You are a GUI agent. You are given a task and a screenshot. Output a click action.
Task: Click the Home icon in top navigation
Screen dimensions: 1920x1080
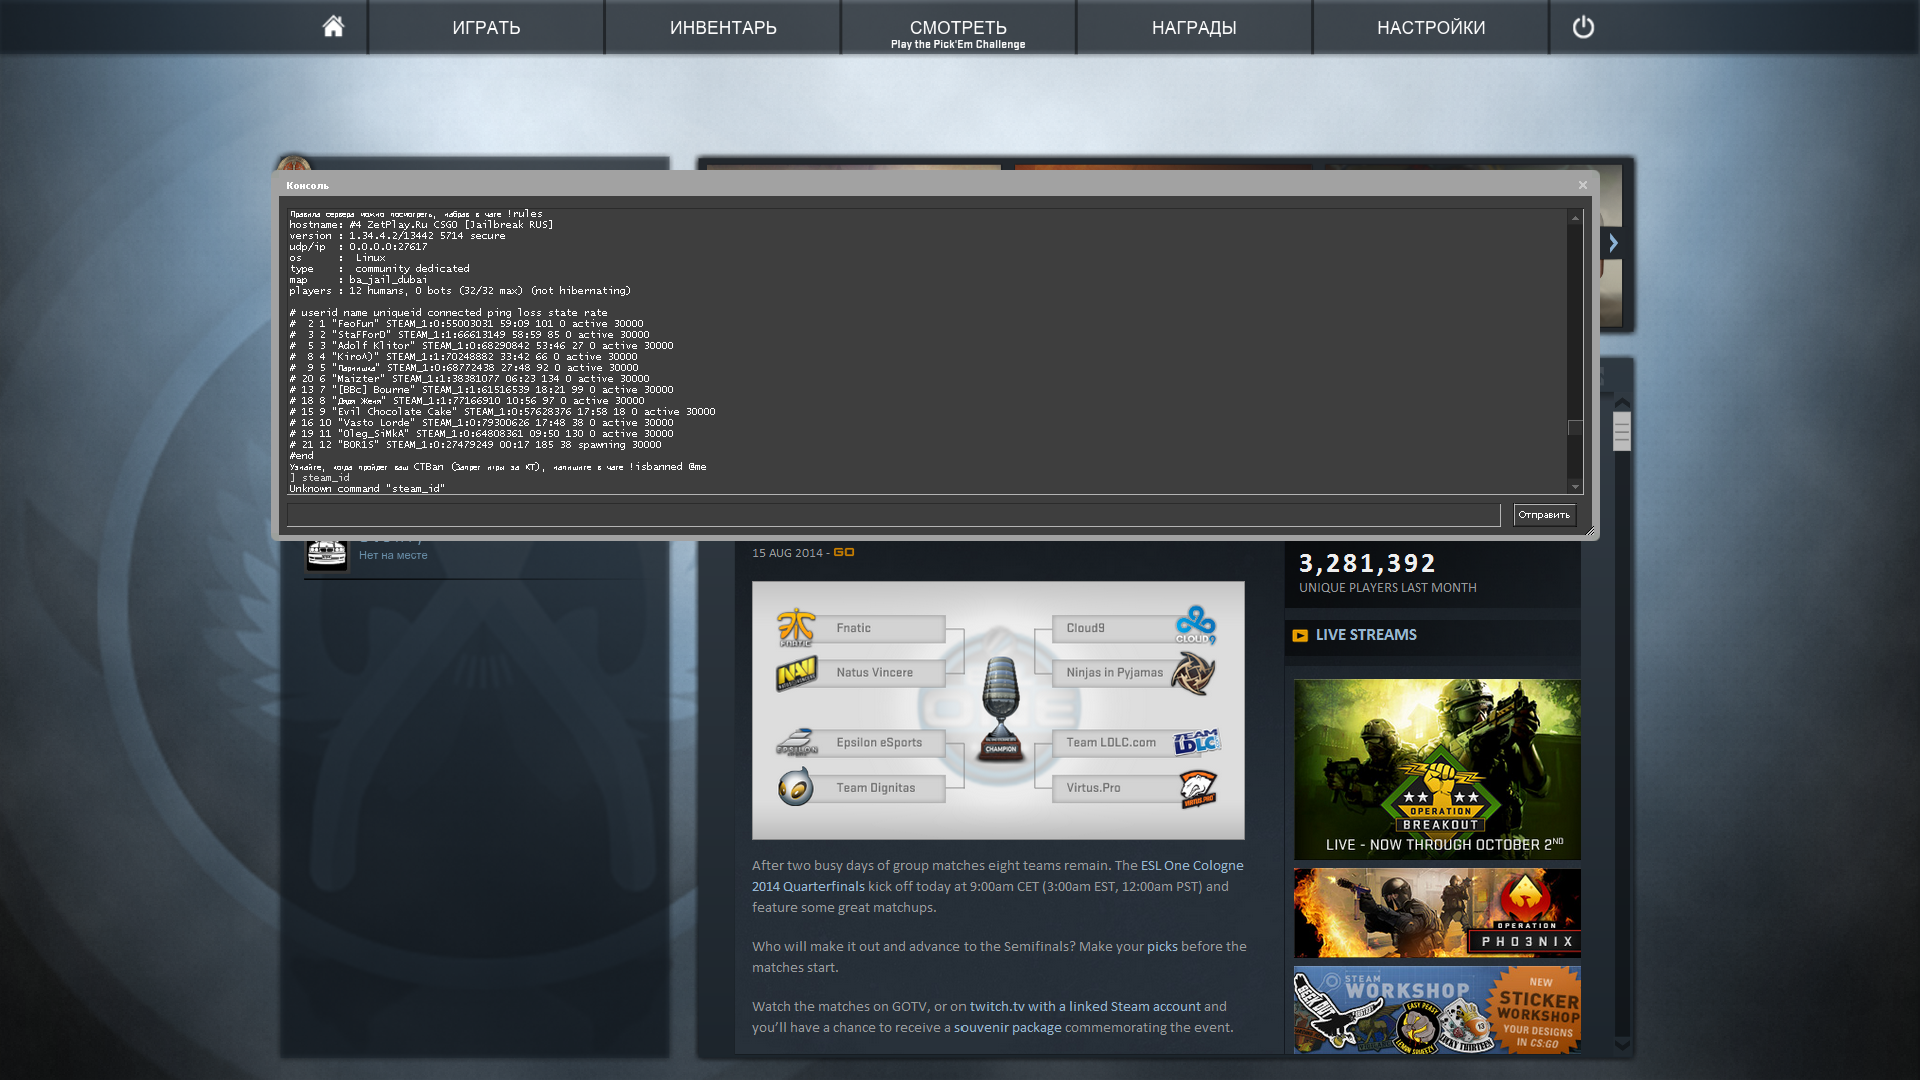333,27
